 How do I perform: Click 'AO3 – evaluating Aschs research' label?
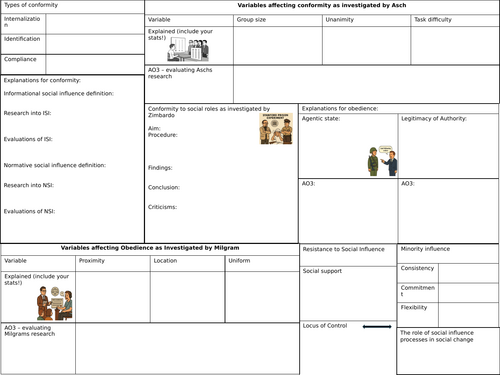point(180,73)
